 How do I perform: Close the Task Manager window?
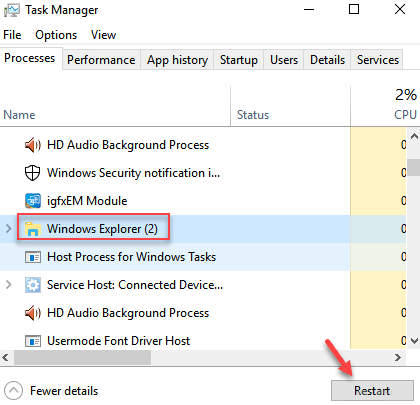pos(400,9)
